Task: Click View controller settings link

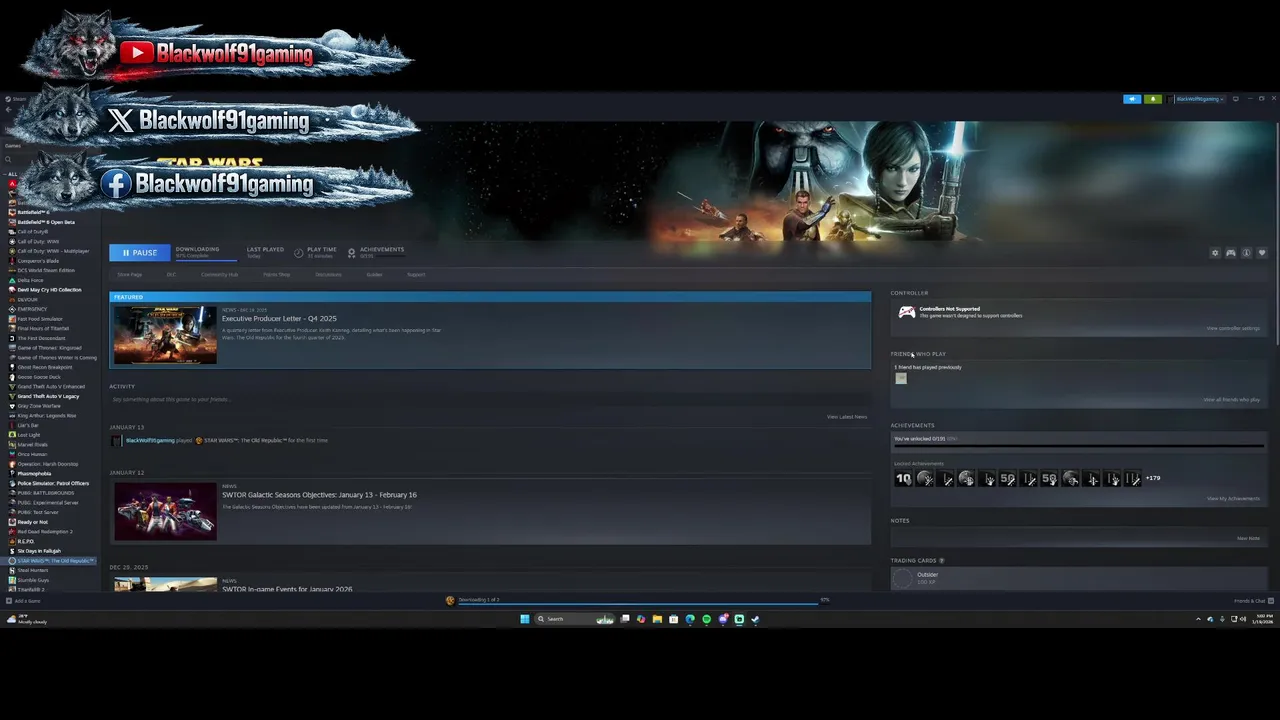Action: point(1233,328)
